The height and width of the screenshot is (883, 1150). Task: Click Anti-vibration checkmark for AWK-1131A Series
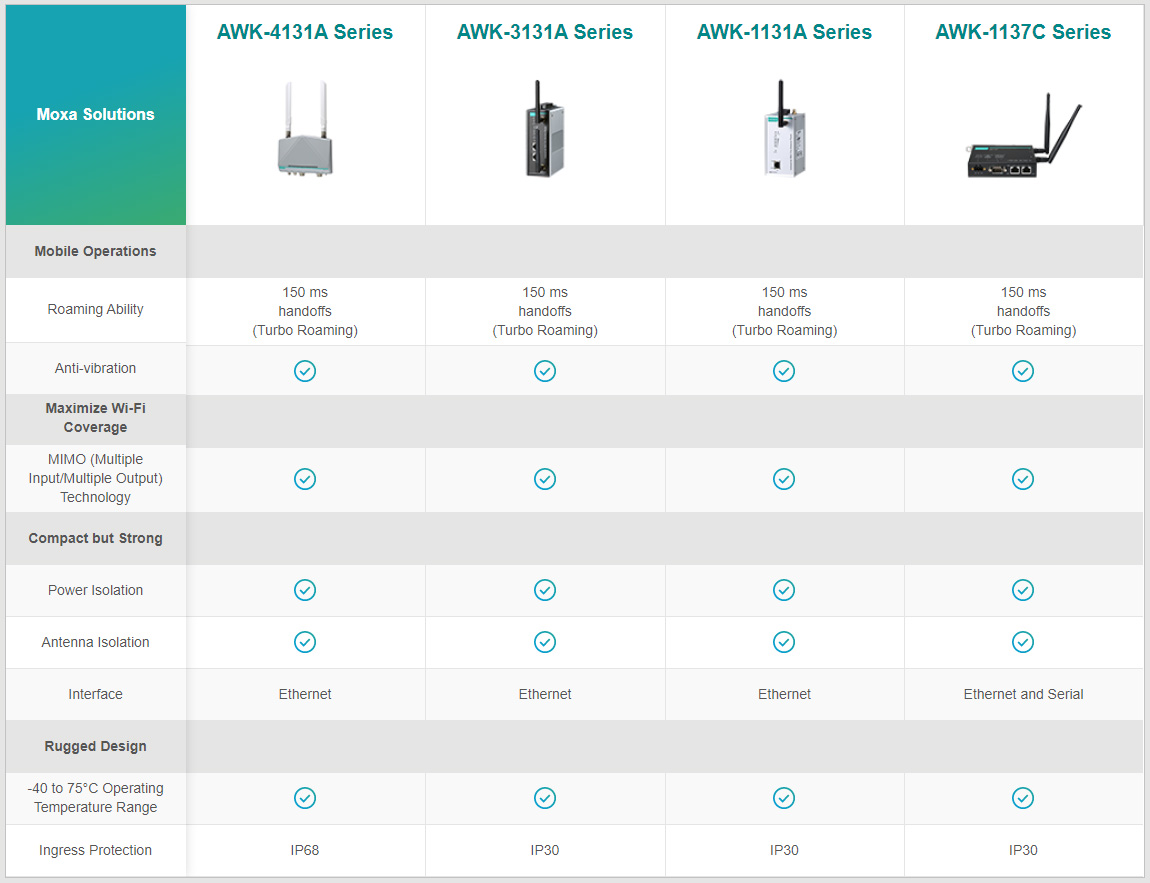pos(784,371)
